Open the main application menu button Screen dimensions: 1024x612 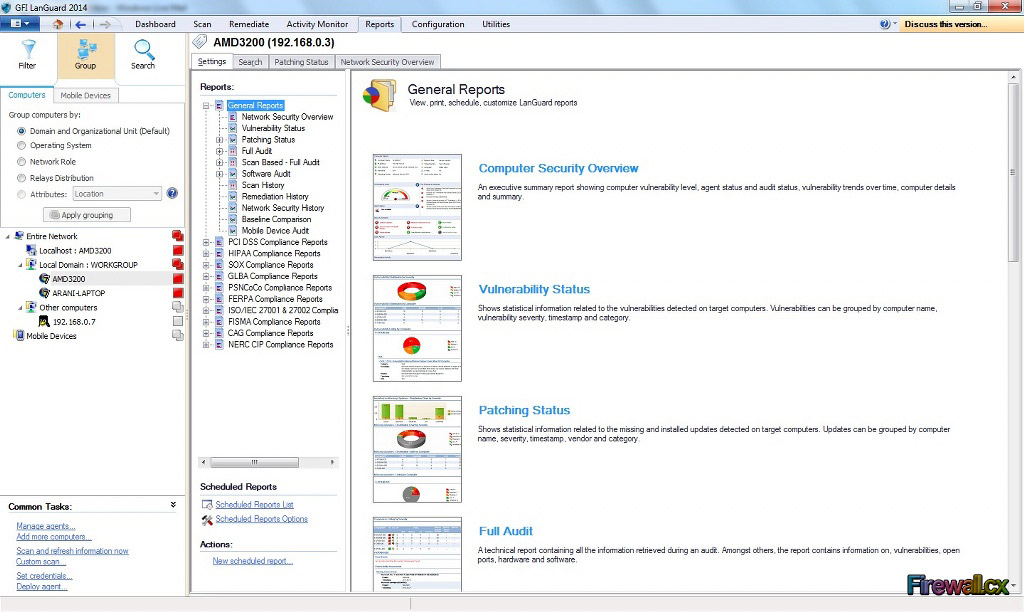click(x=20, y=24)
